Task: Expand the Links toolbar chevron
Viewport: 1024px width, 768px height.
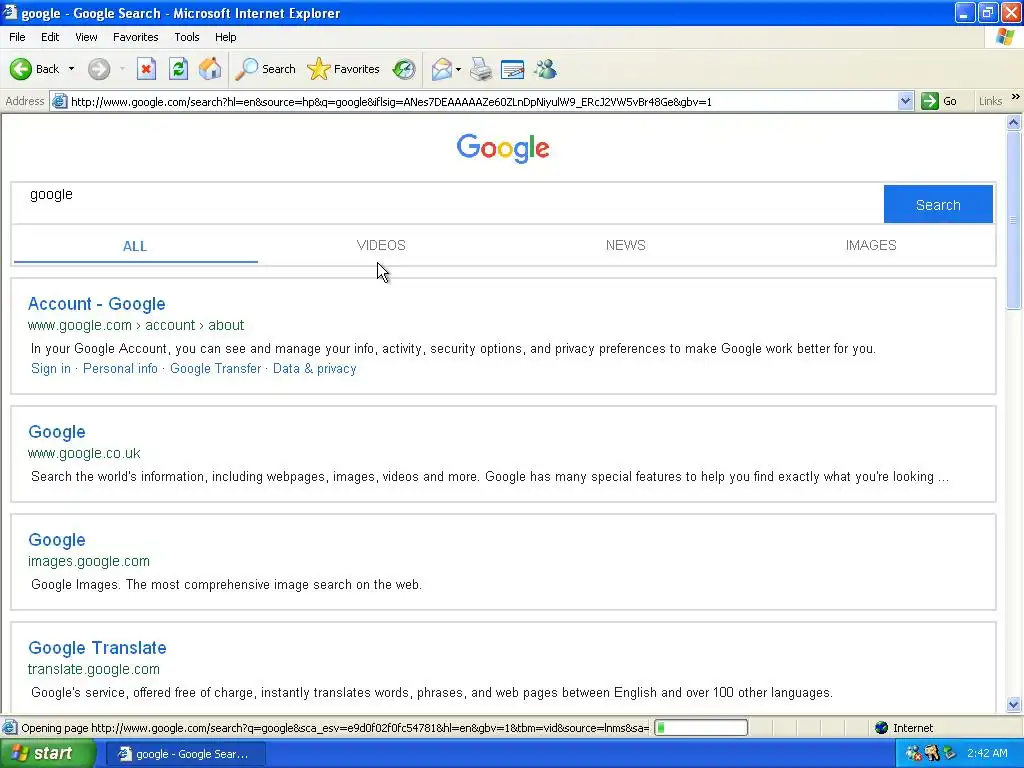Action: click(1016, 97)
